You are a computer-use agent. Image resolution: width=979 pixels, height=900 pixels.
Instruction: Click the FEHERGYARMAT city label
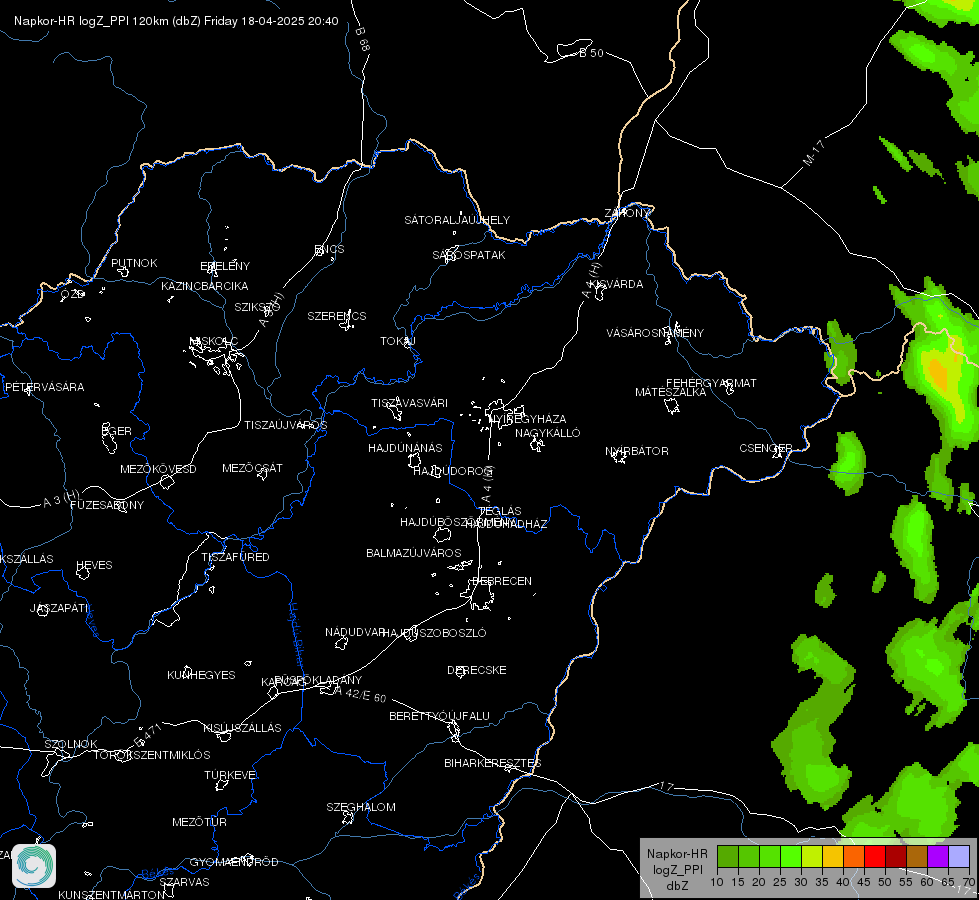click(711, 383)
